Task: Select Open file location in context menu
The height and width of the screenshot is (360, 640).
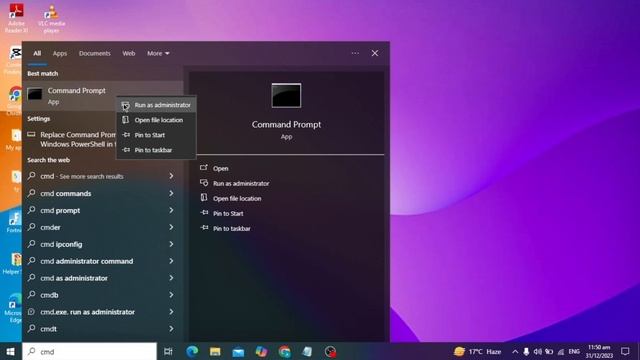Action: pyautogui.click(x=156, y=120)
